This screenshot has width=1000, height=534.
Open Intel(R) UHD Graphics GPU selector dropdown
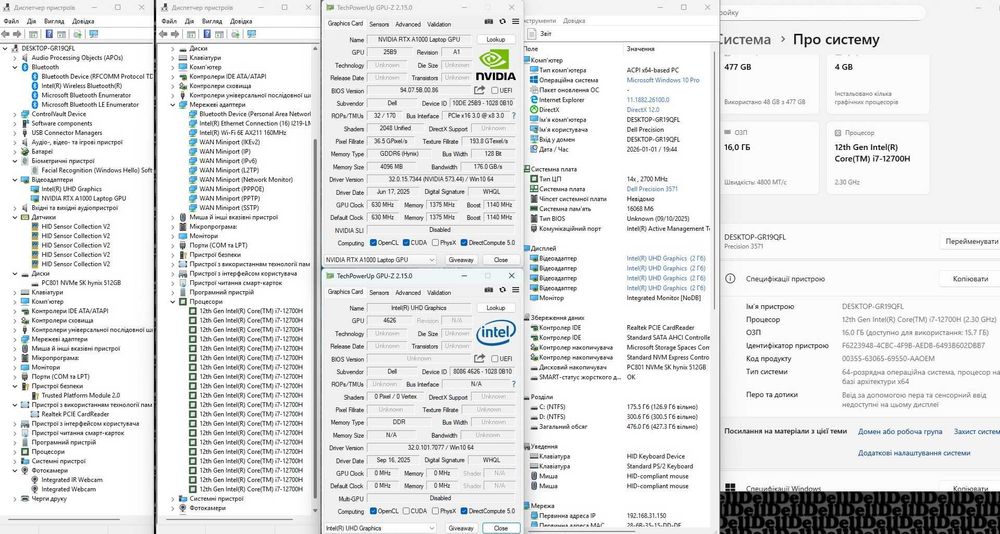[380, 528]
